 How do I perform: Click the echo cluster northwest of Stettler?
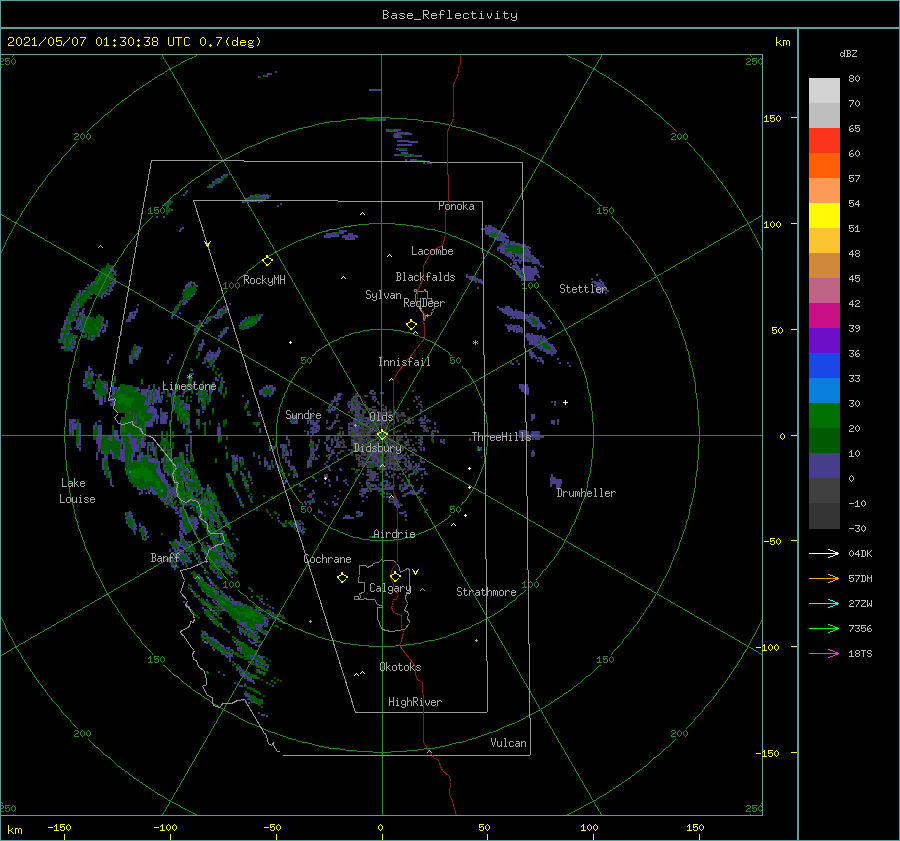(x=514, y=253)
